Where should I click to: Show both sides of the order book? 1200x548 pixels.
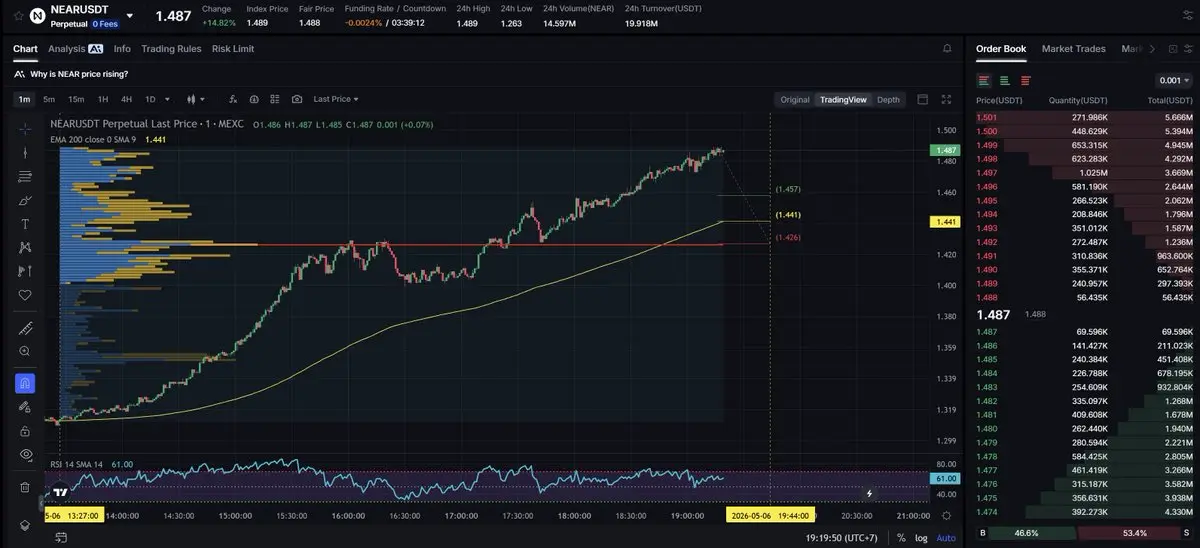(x=984, y=80)
